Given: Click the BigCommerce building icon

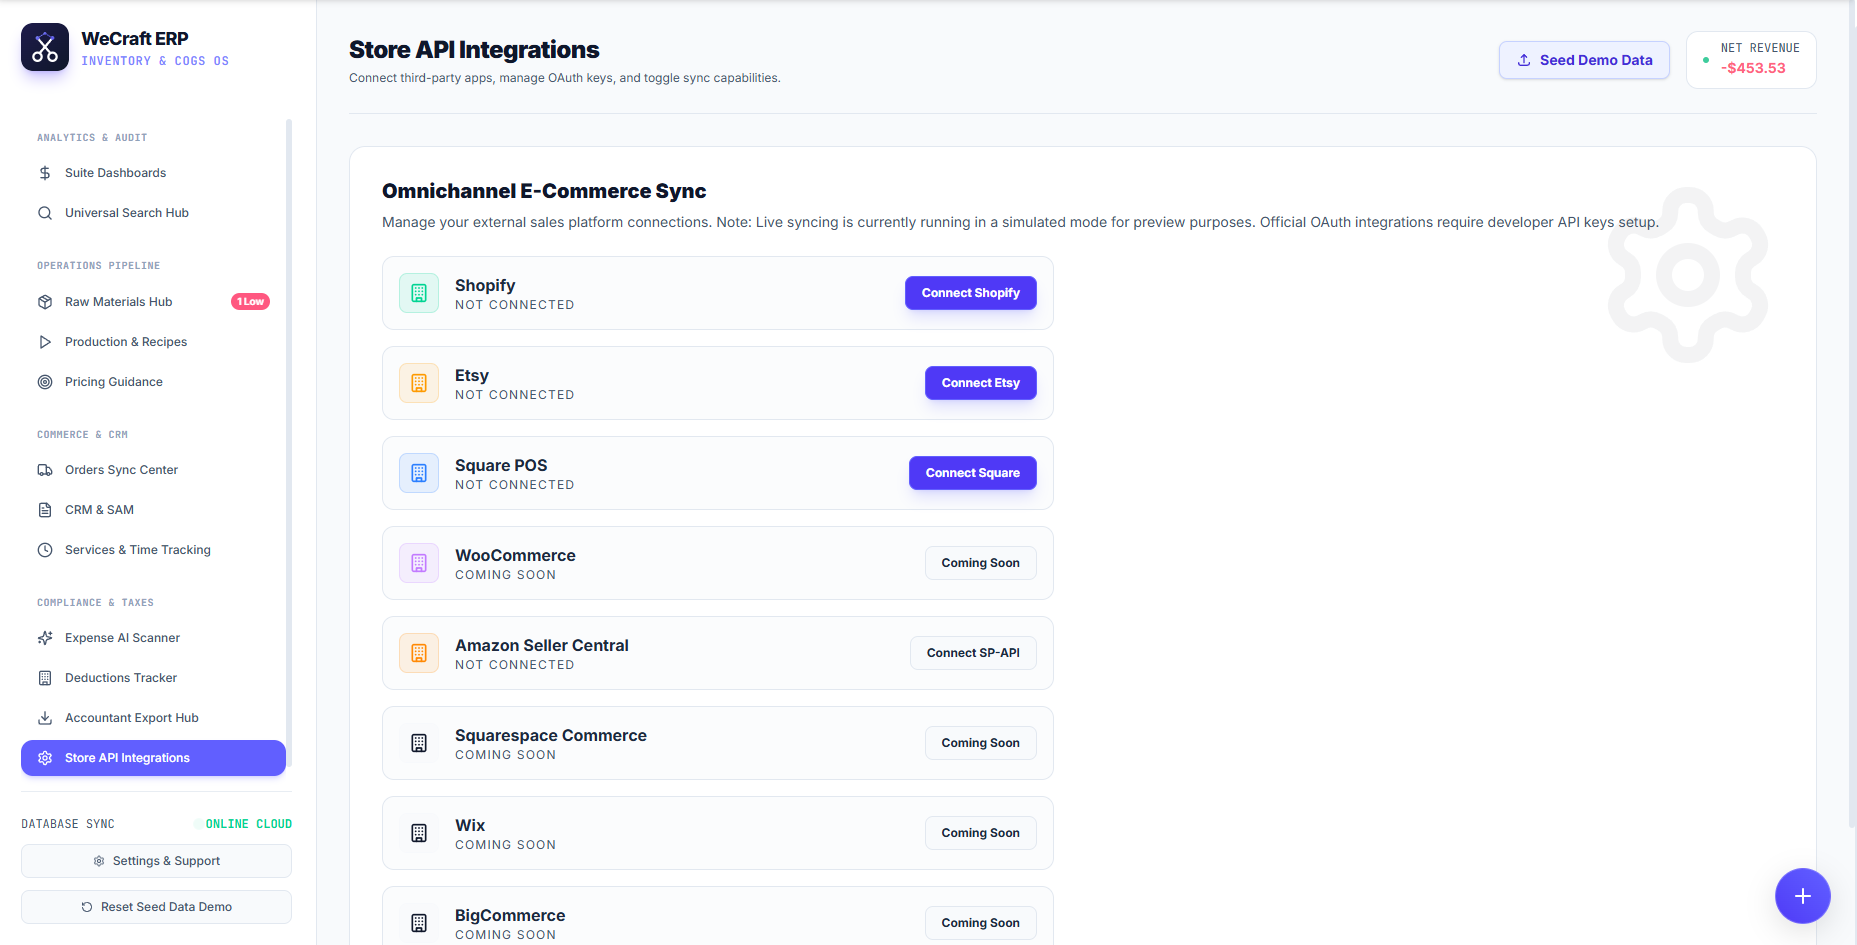Looking at the screenshot, I should point(419,923).
